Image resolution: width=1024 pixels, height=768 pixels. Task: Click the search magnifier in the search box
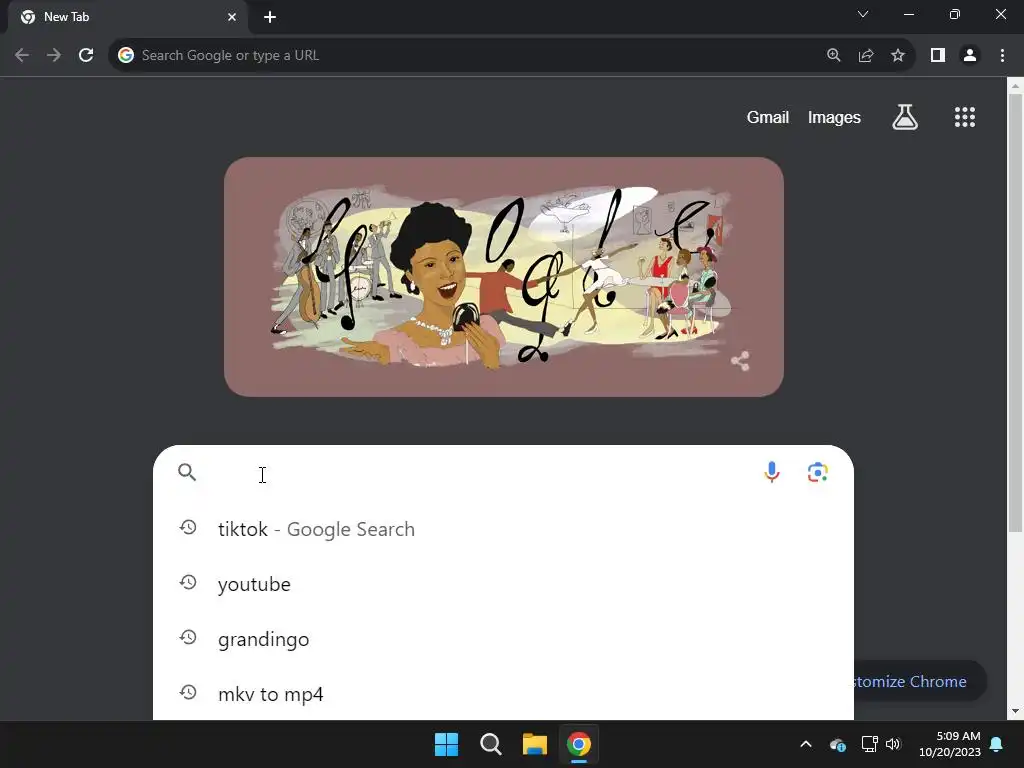pos(187,472)
